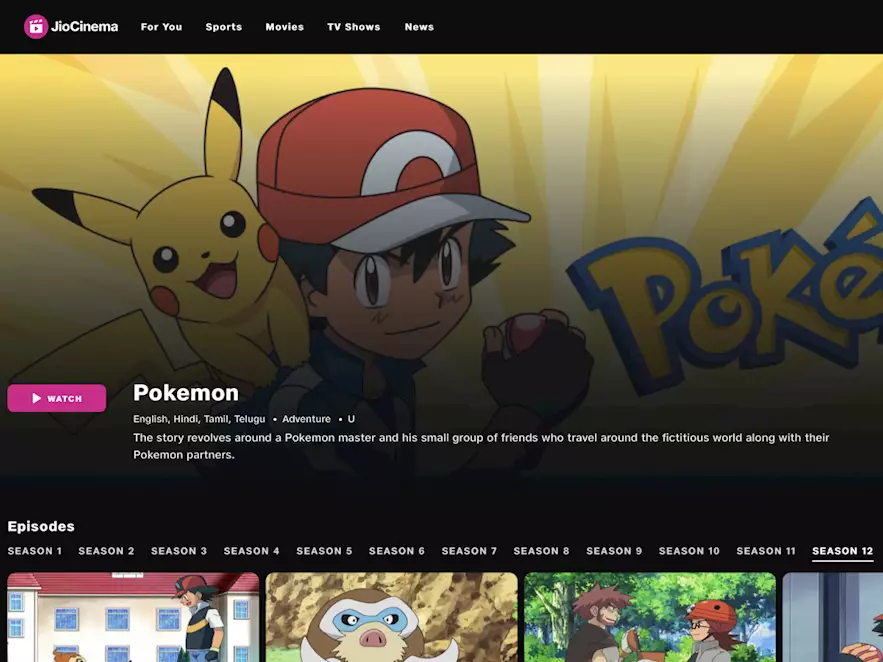Viewport: 883px width, 662px height.
Task: View Season 11 episodes
Action: pos(766,550)
